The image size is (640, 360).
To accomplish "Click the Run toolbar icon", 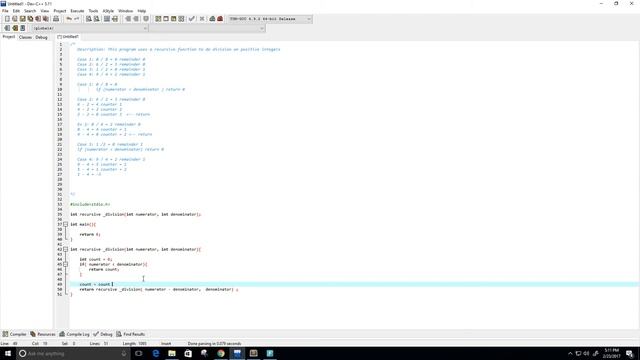I will pyautogui.click(x=166, y=19).
